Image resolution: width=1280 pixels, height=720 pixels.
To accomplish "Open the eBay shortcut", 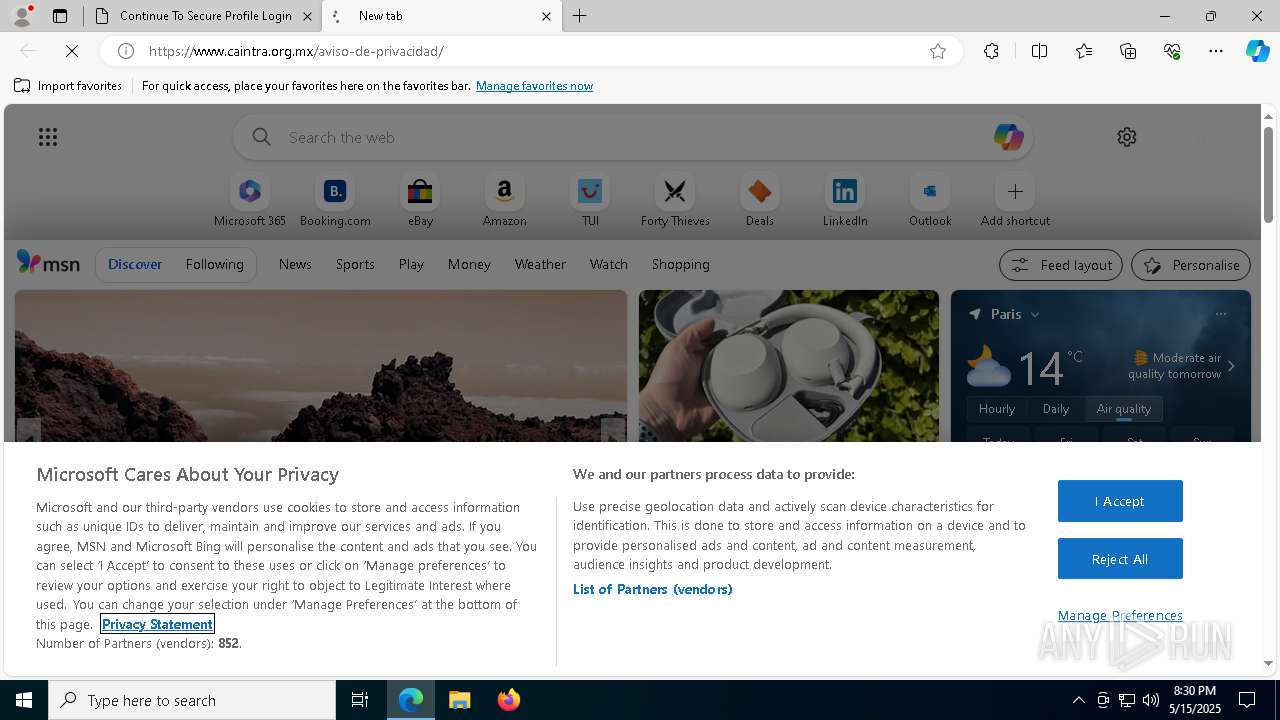I will pos(420,201).
